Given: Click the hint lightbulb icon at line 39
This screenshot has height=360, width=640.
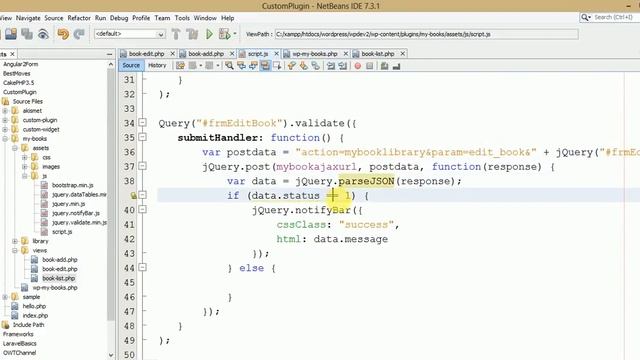Looking at the screenshot, I should [133, 196].
